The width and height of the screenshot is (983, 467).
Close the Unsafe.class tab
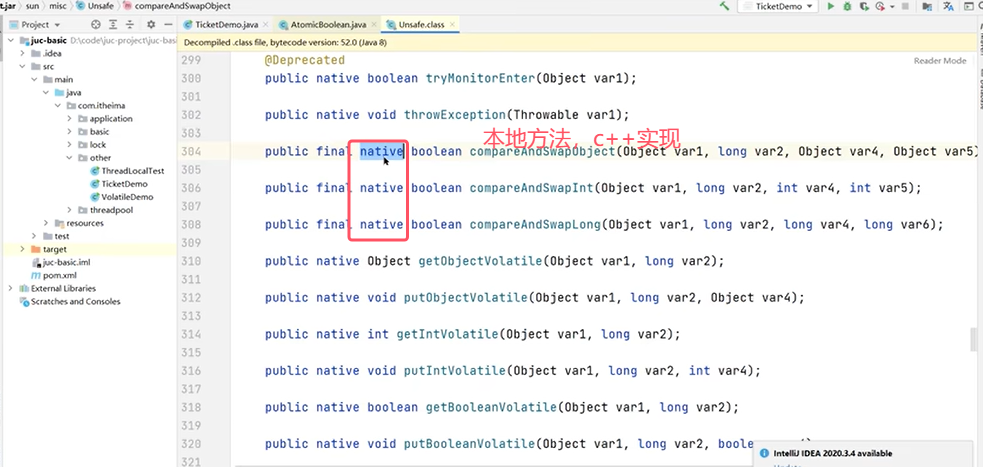[x=452, y=24]
